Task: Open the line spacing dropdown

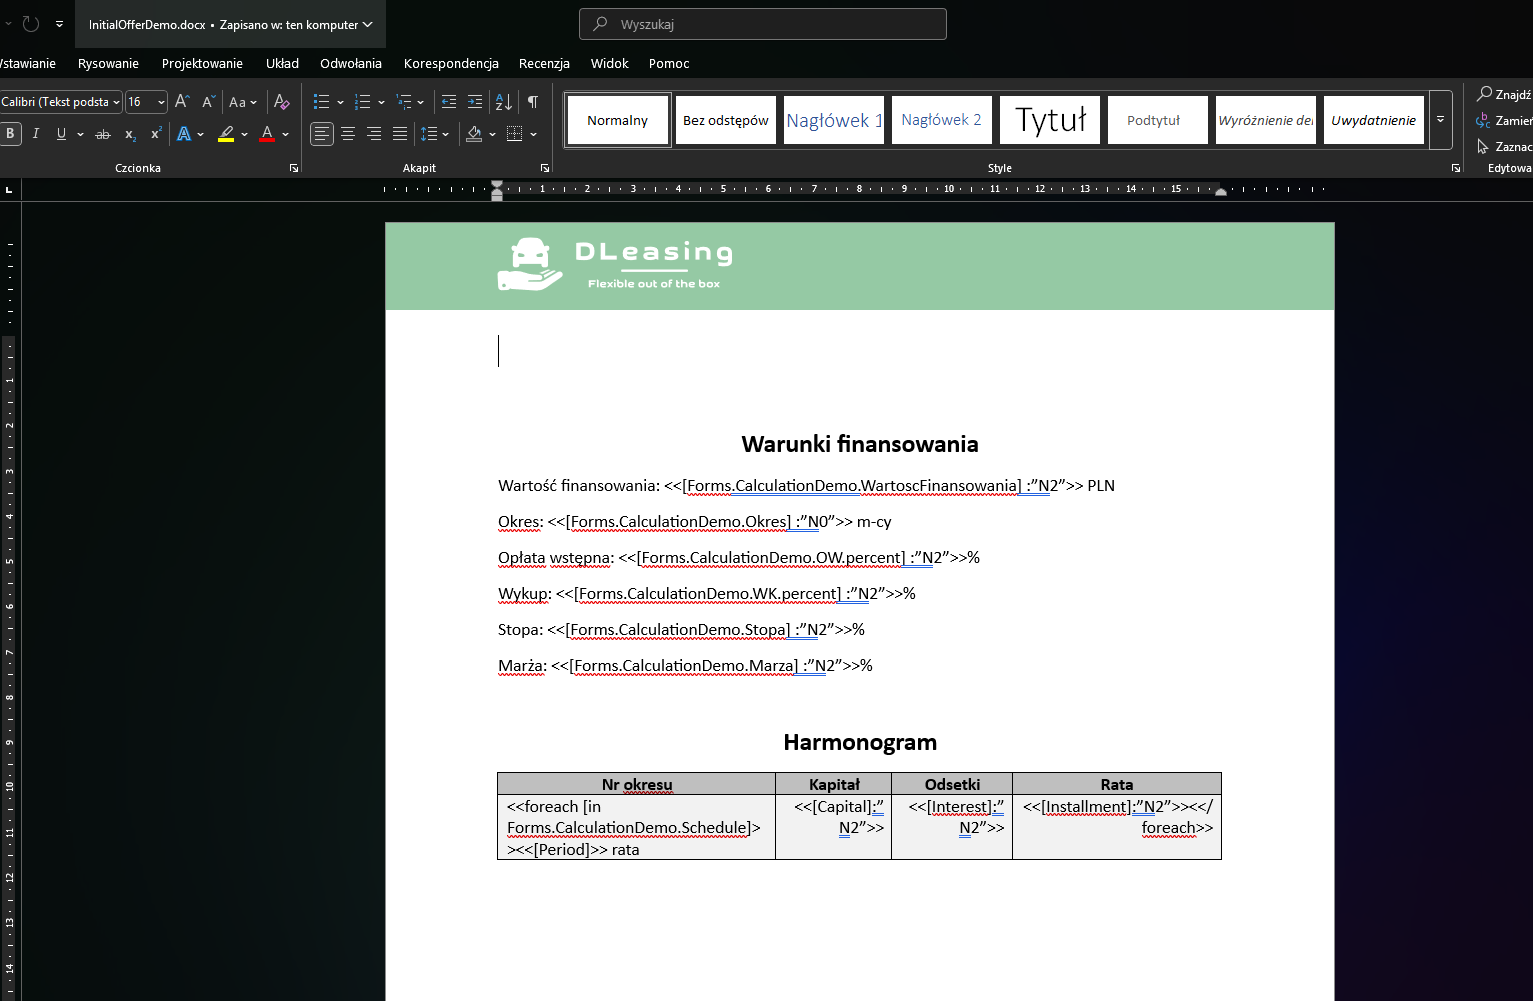Action: pyautogui.click(x=434, y=134)
